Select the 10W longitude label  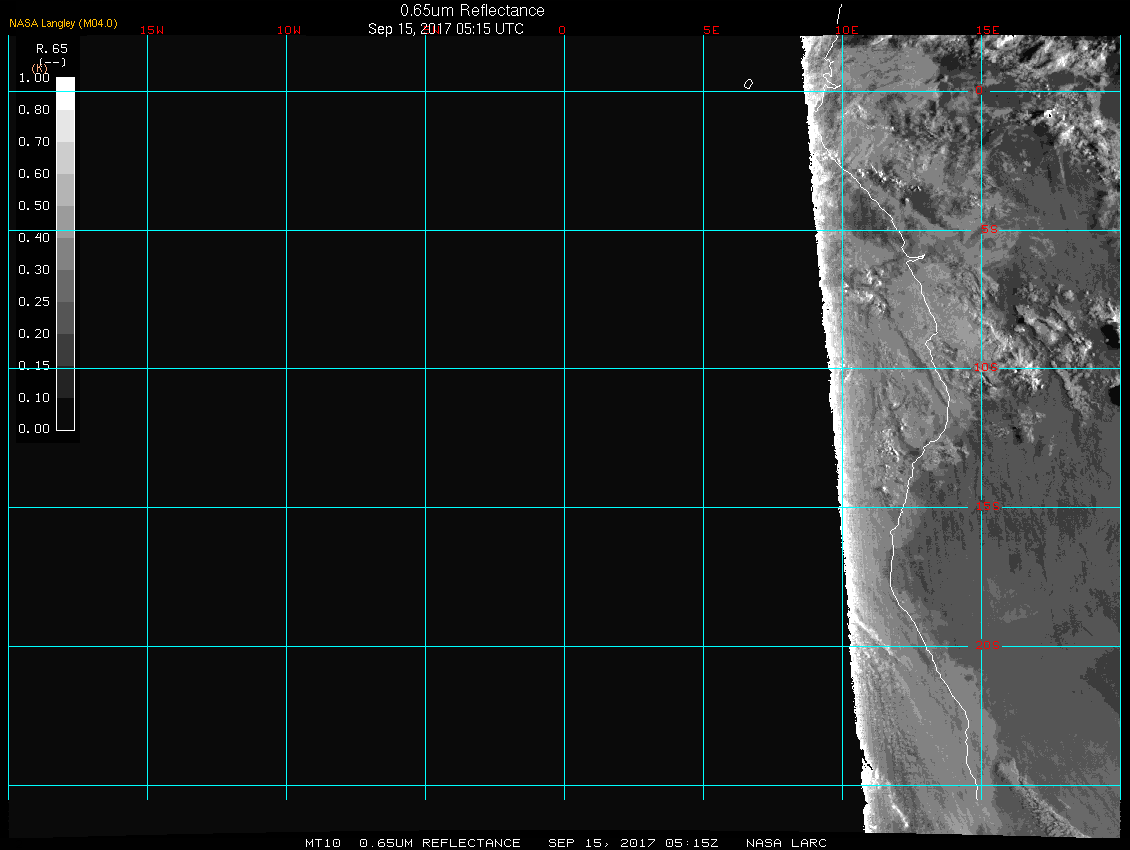pyautogui.click(x=289, y=30)
